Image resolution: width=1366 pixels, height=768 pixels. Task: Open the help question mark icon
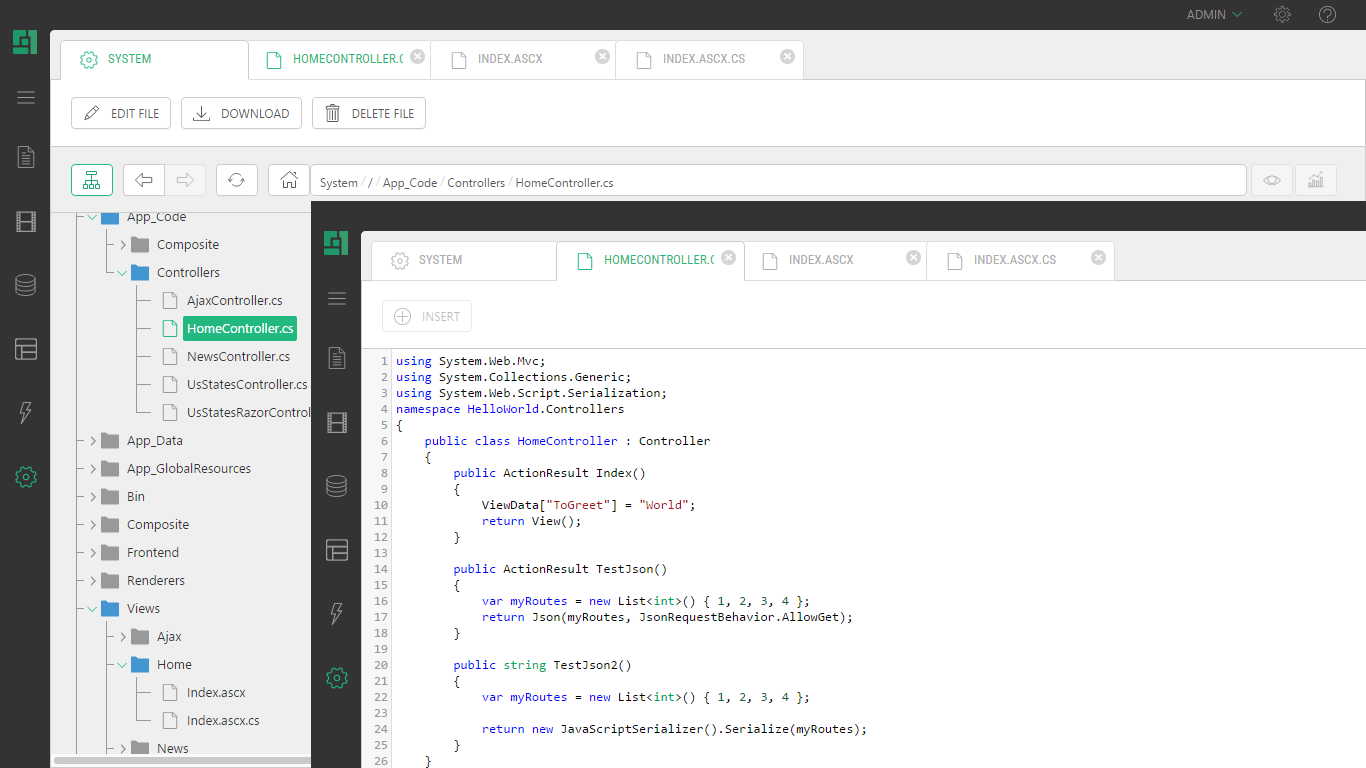(x=1327, y=15)
